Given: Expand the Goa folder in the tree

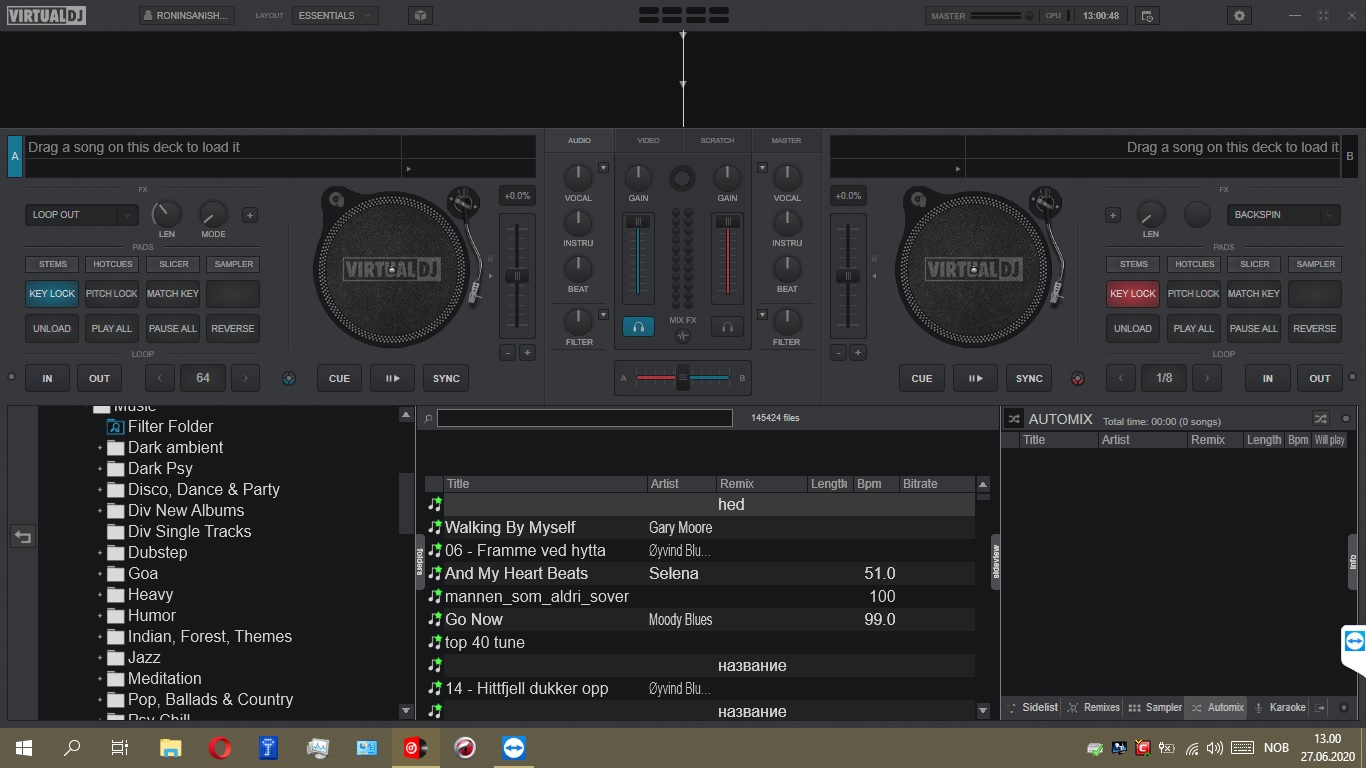Looking at the screenshot, I should point(100,574).
